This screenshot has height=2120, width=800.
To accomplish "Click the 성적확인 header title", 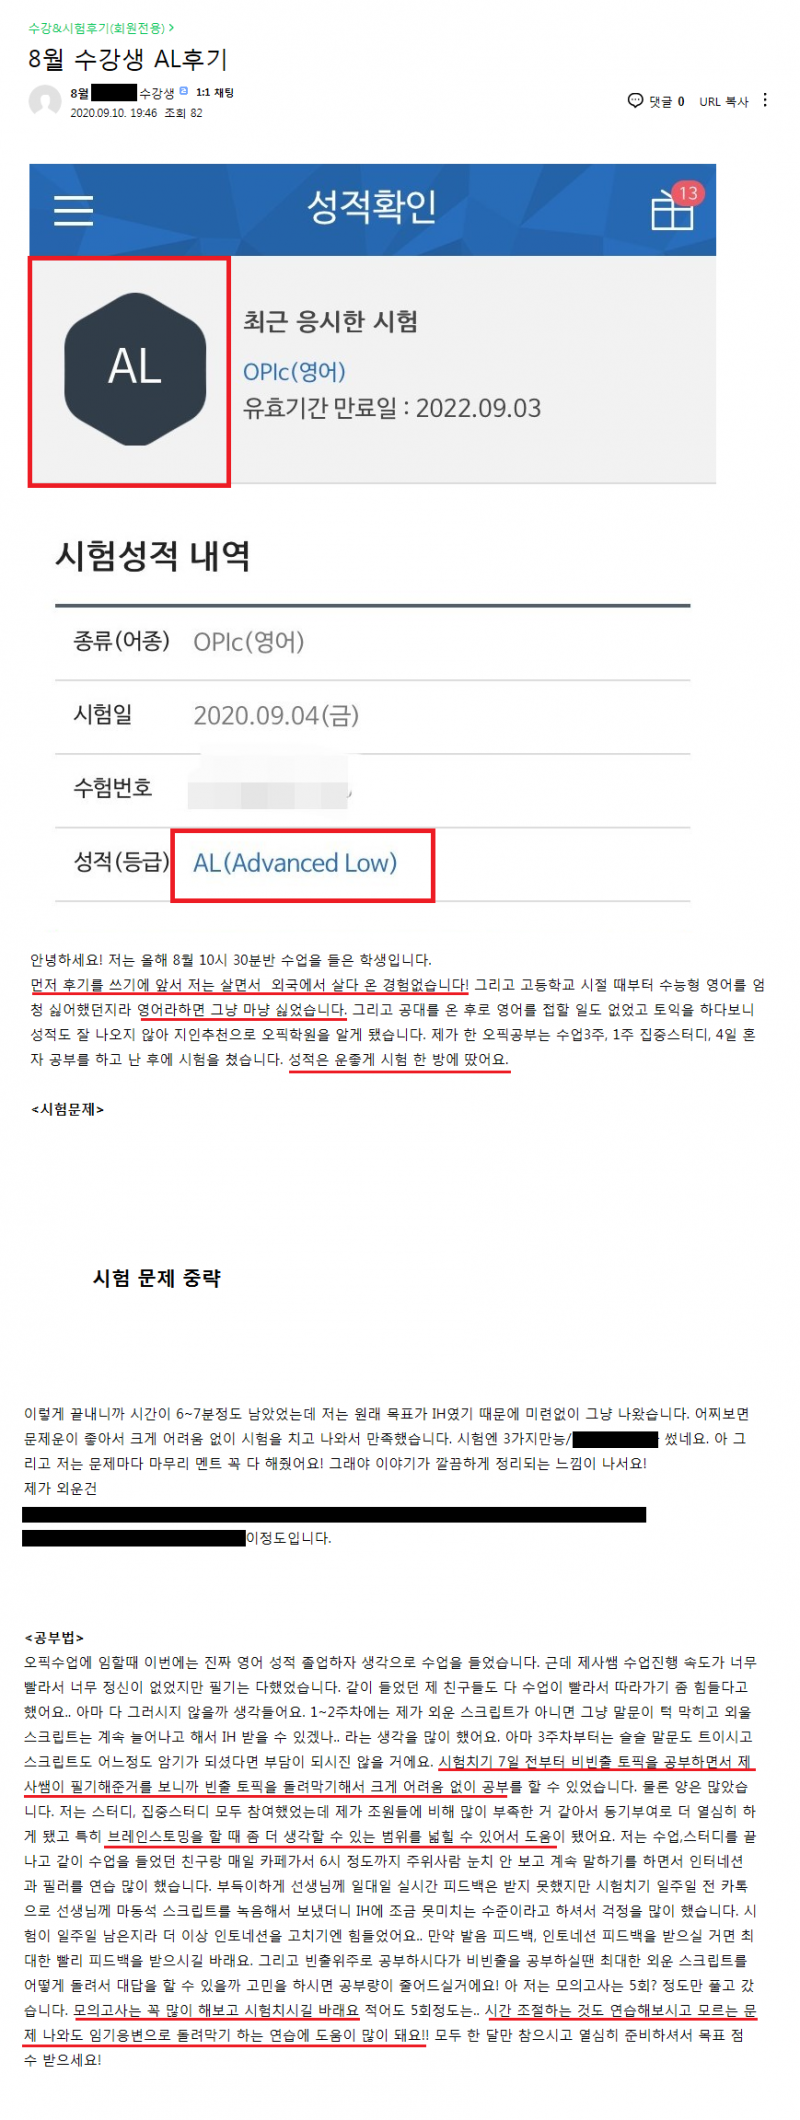I will click(371, 206).
